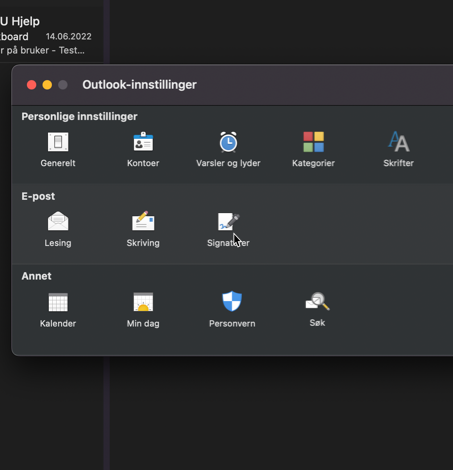Click the E-post section heading
Viewport: 453px width, 470px height.
[38, 196]
